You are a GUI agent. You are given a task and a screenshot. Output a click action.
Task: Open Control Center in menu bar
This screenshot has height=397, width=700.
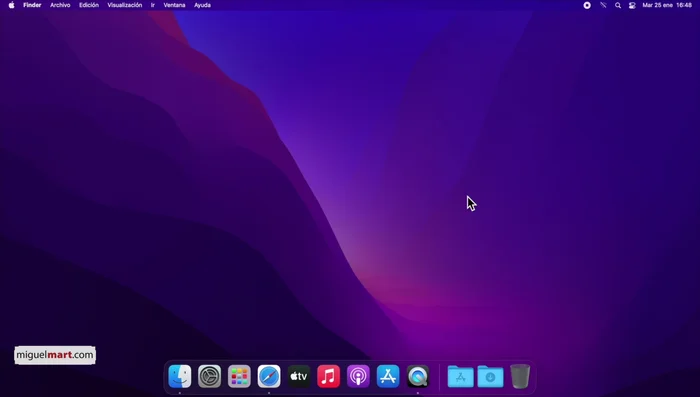tap(632, 5)
